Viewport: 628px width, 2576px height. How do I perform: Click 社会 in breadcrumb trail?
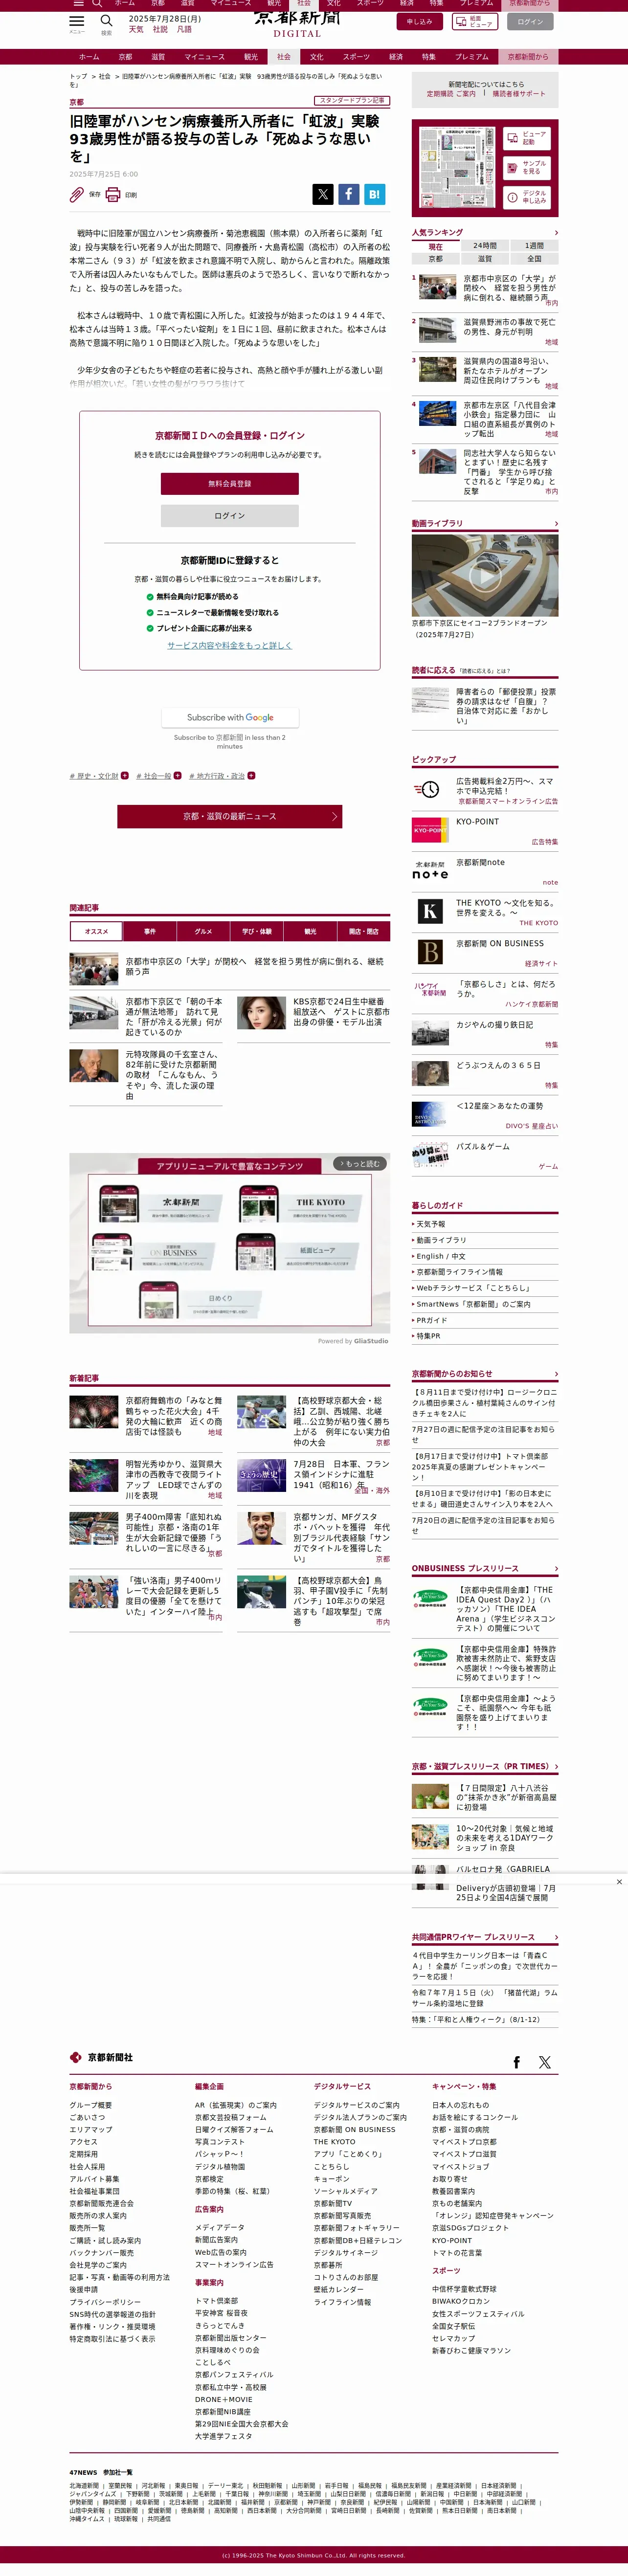[x=105, y=76]
